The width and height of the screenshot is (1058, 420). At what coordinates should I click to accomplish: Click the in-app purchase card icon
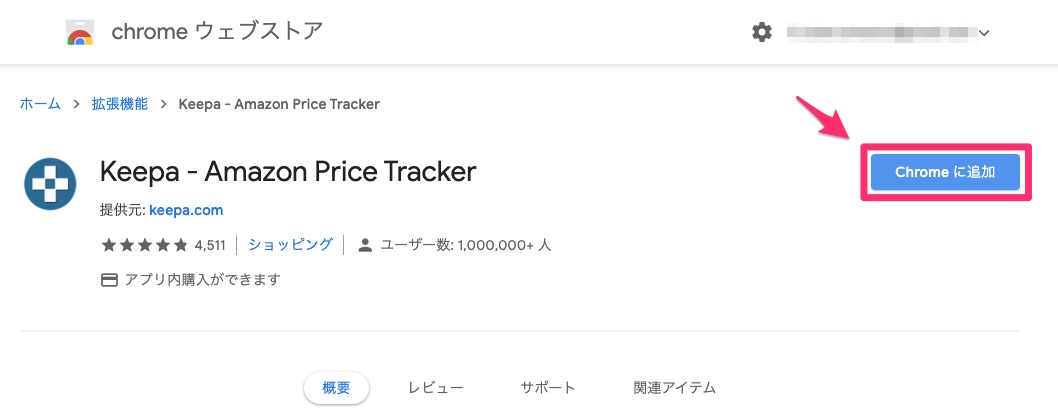[x=109, y=280]
